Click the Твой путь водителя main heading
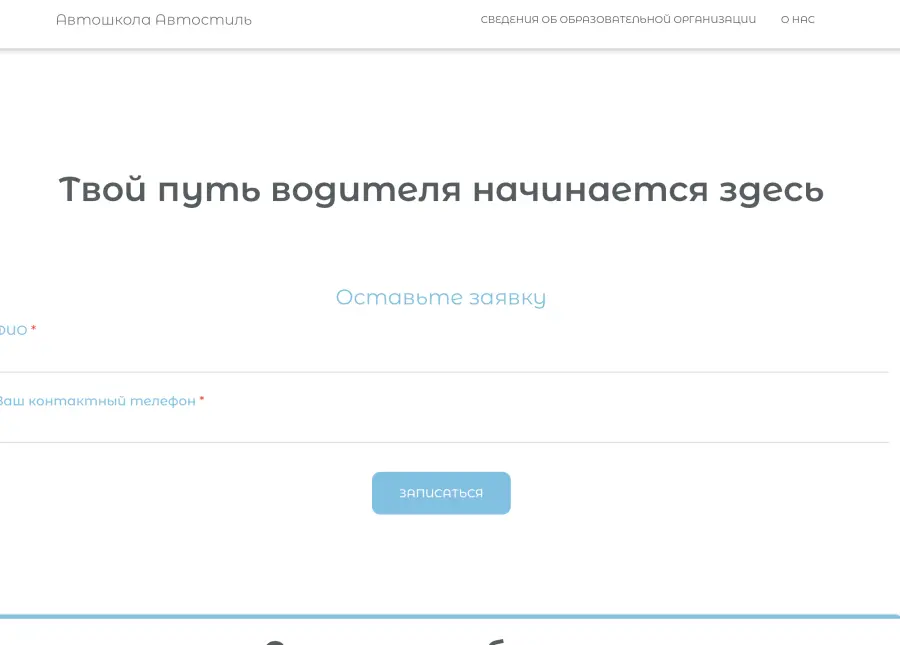The height and width of the screenshot is (645, 900). pos(440,189)
